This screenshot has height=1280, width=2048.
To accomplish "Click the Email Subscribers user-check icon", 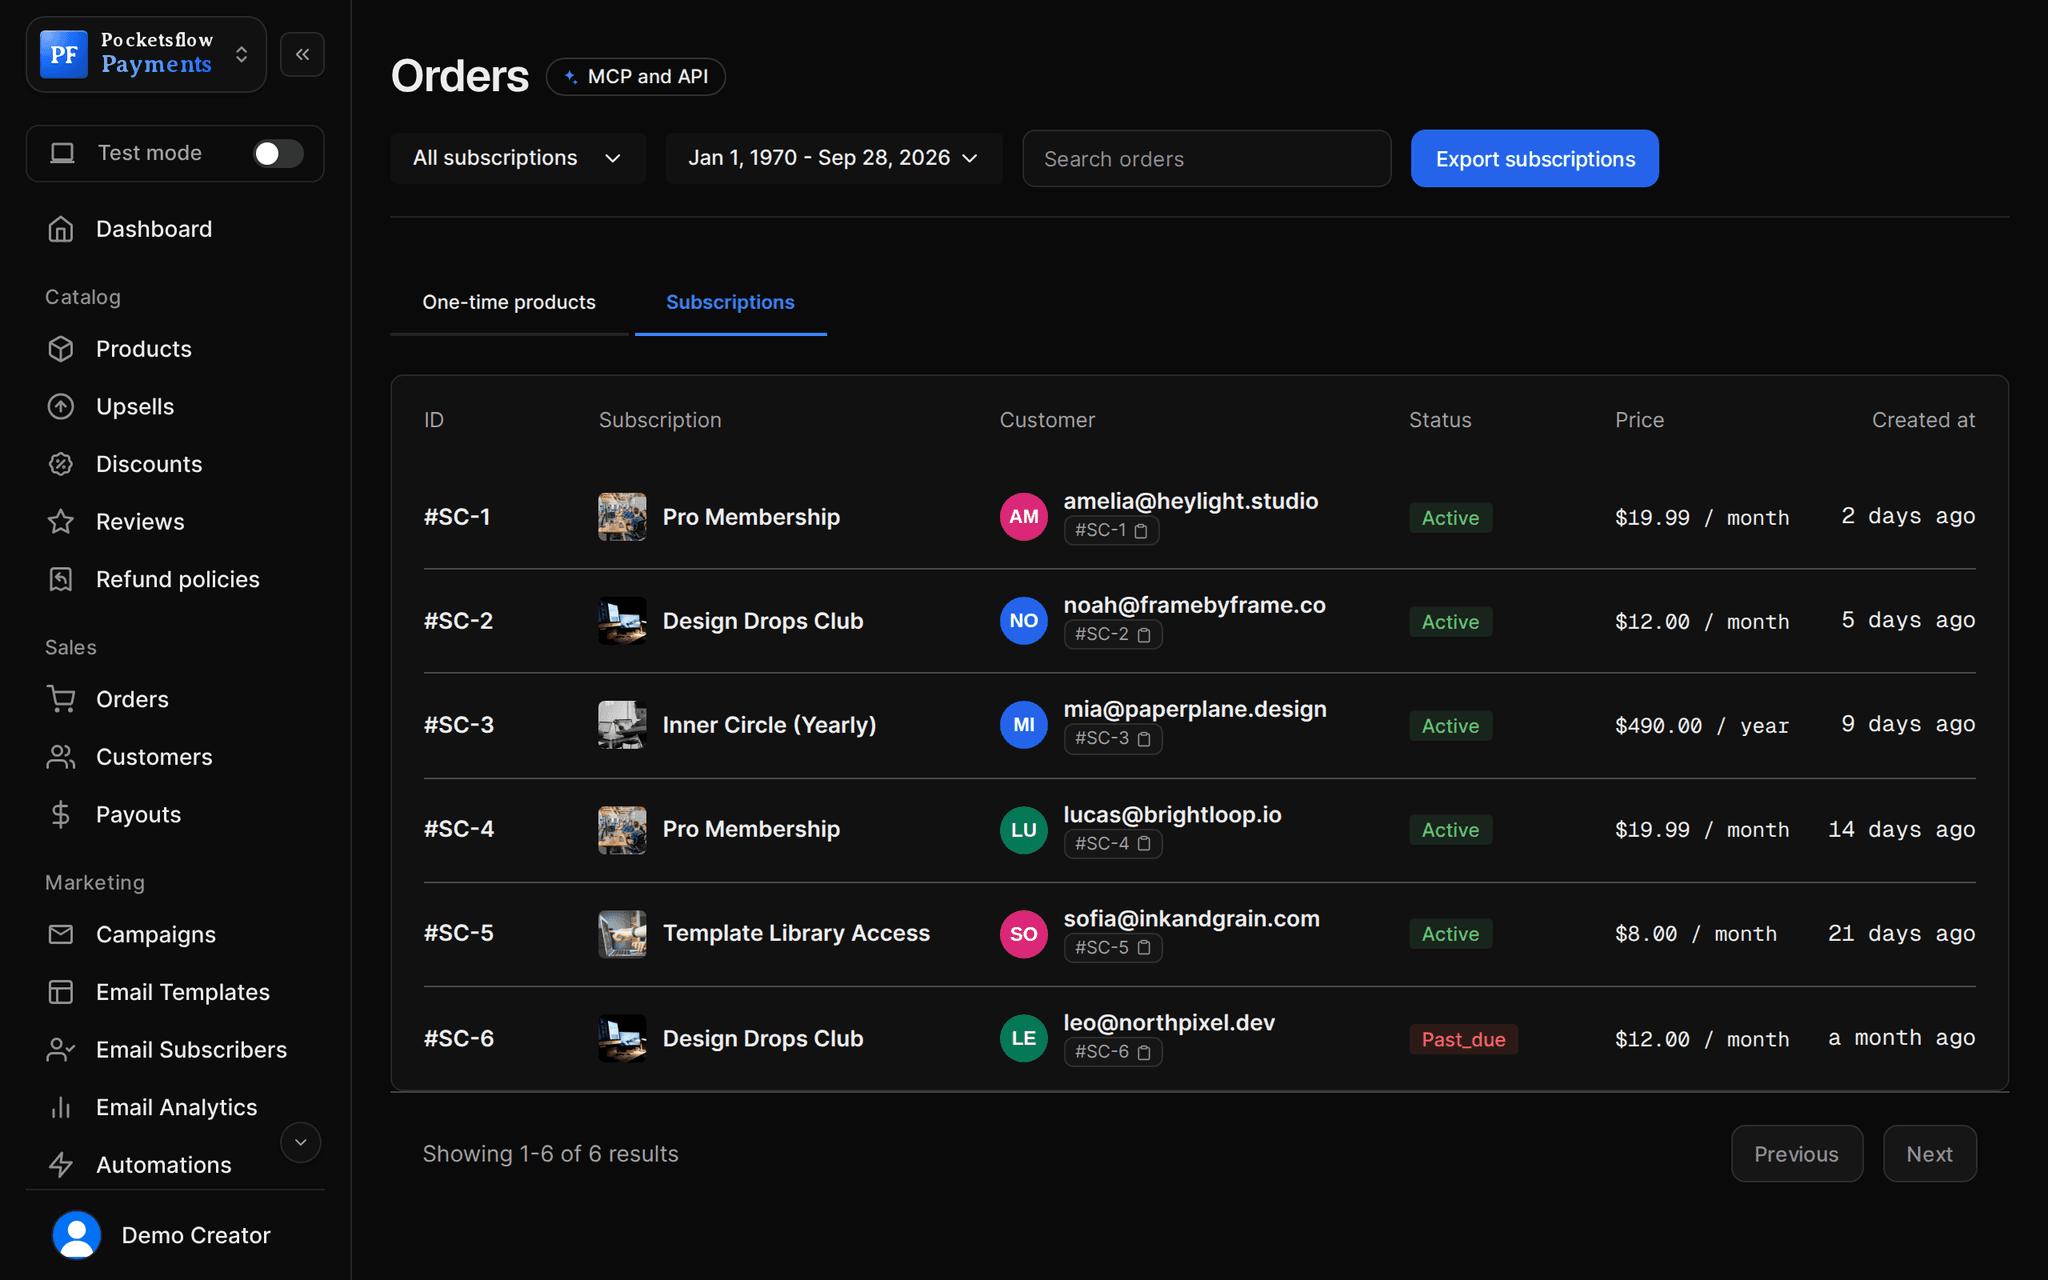I will tap(61, 1049).
